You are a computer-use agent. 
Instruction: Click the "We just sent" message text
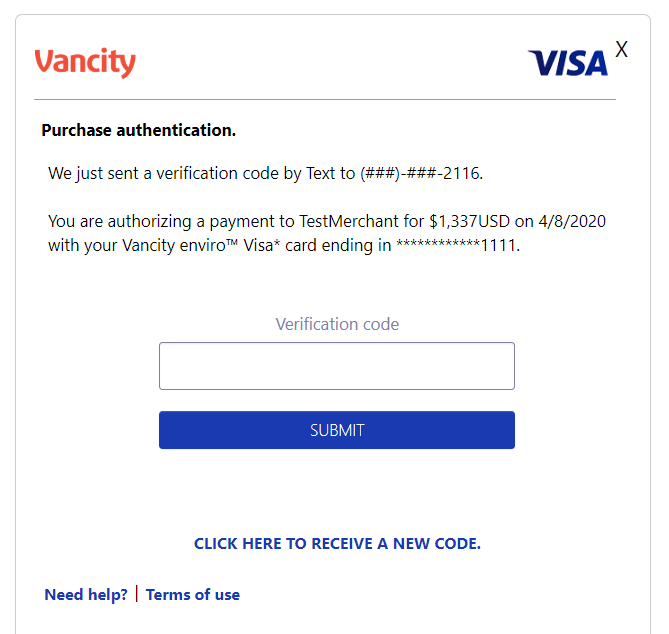[130, 173]
